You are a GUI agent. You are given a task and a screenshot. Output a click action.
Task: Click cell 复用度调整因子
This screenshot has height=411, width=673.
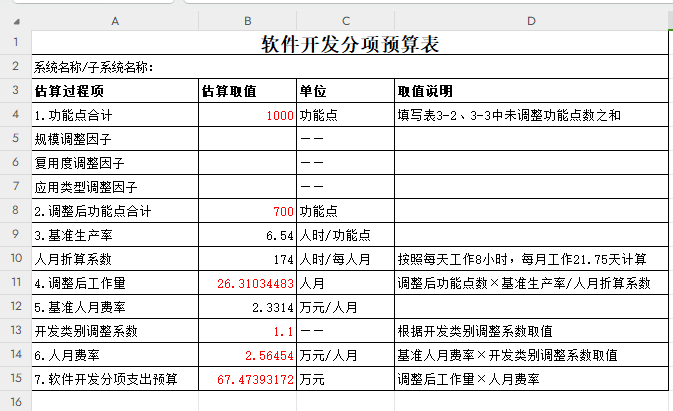tap(115, 163)
